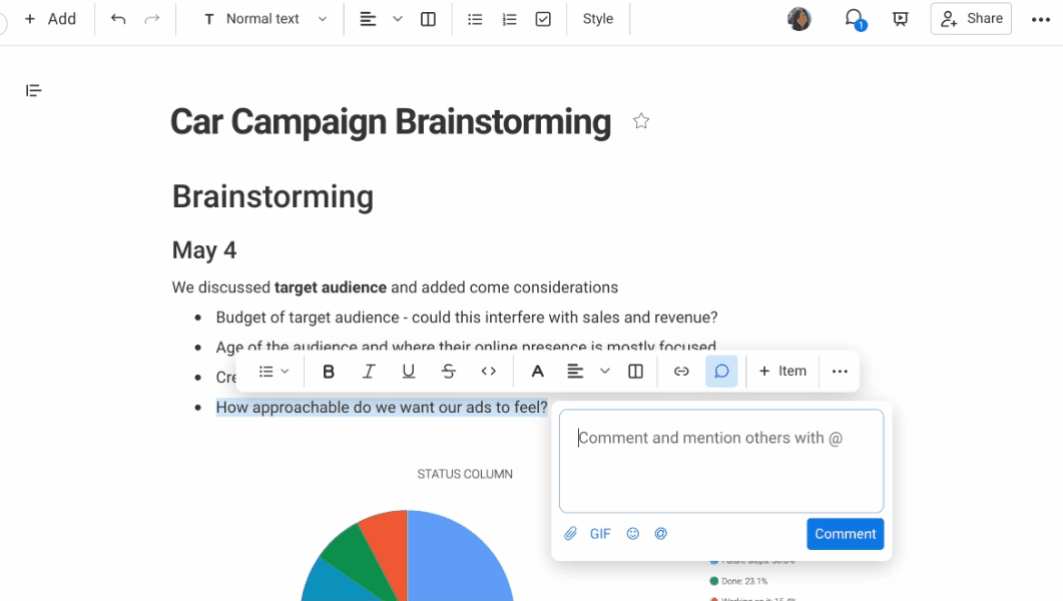The image size is (1063, 601).
Task: Open comments notifications icon with badge
Action: click(855, 19)
